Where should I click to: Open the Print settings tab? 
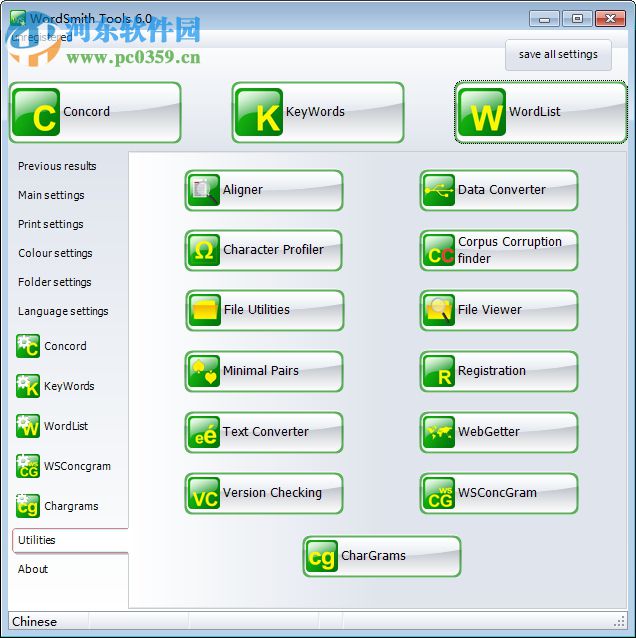click(50, 224)
